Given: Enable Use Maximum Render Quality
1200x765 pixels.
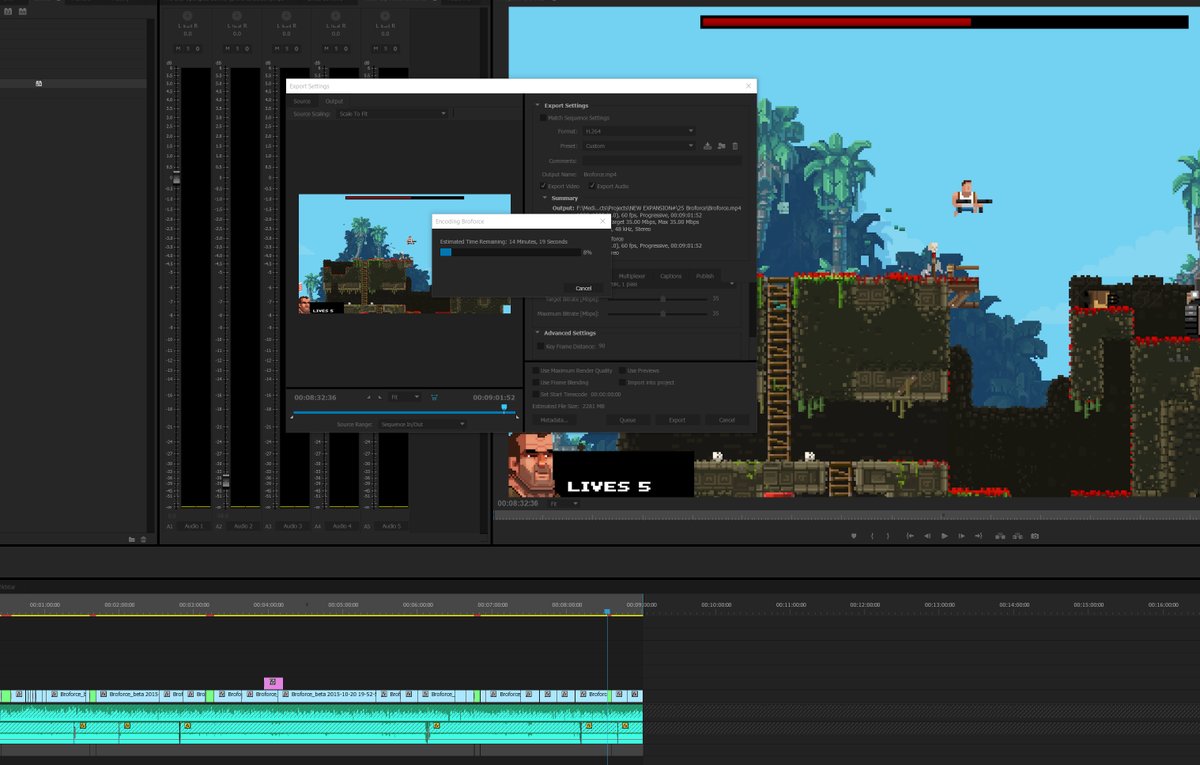Looking at the screenshot, I should (535, 371).
